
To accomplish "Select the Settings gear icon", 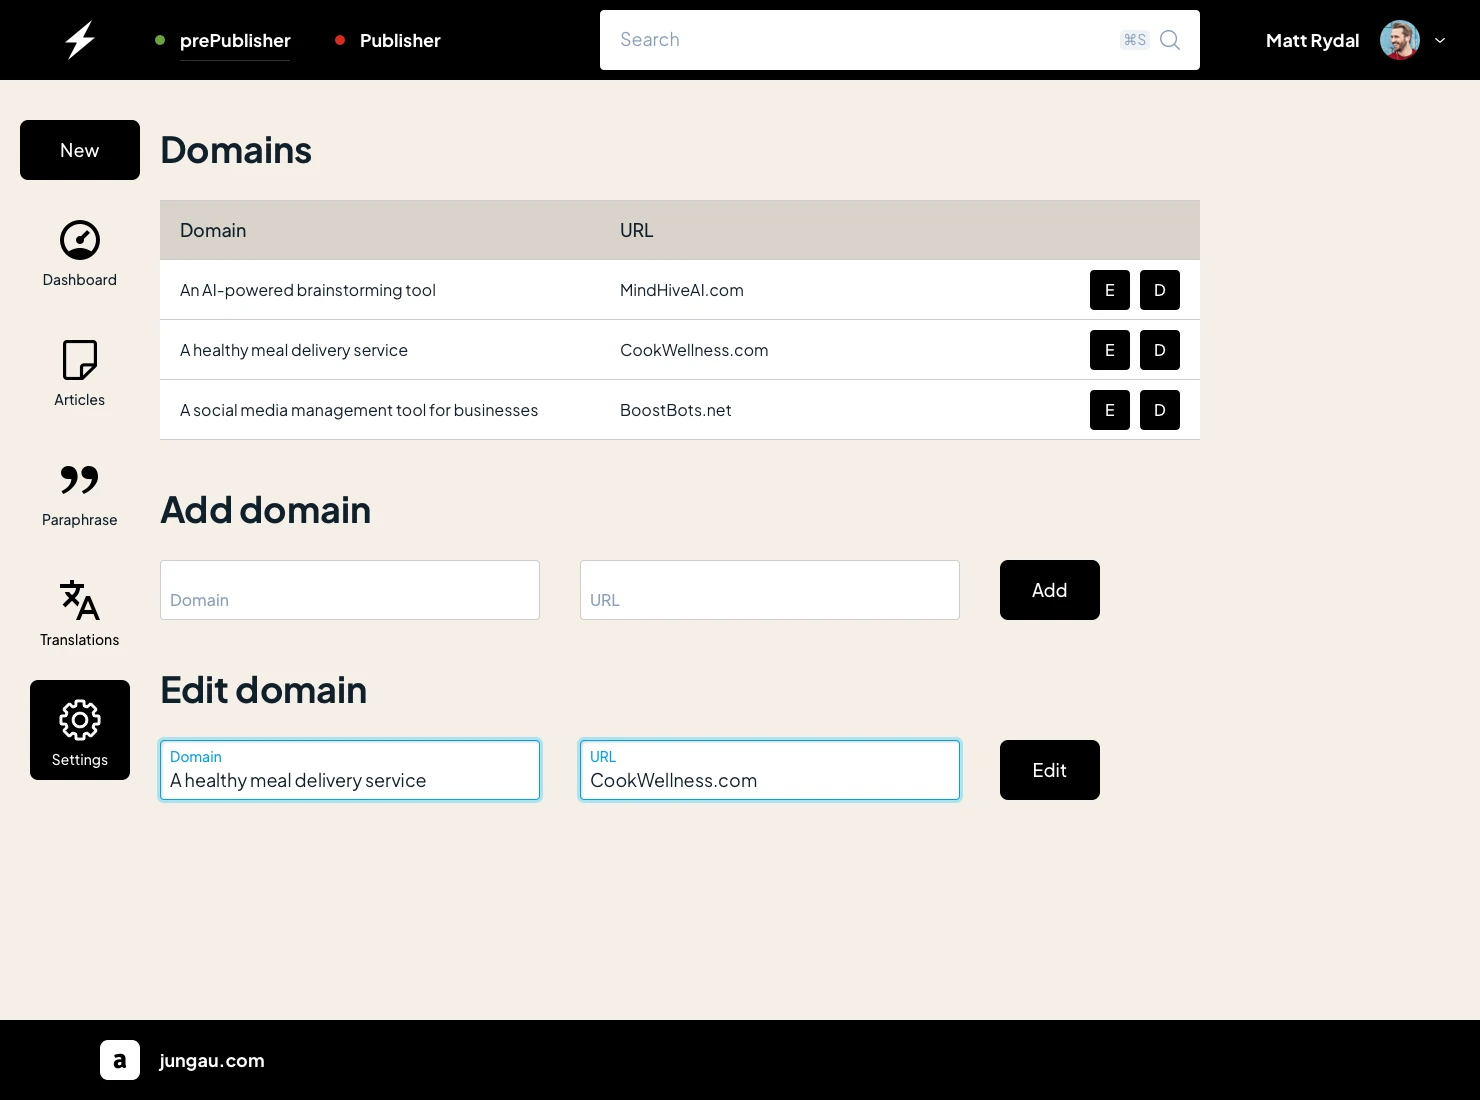I will point(80,720).
